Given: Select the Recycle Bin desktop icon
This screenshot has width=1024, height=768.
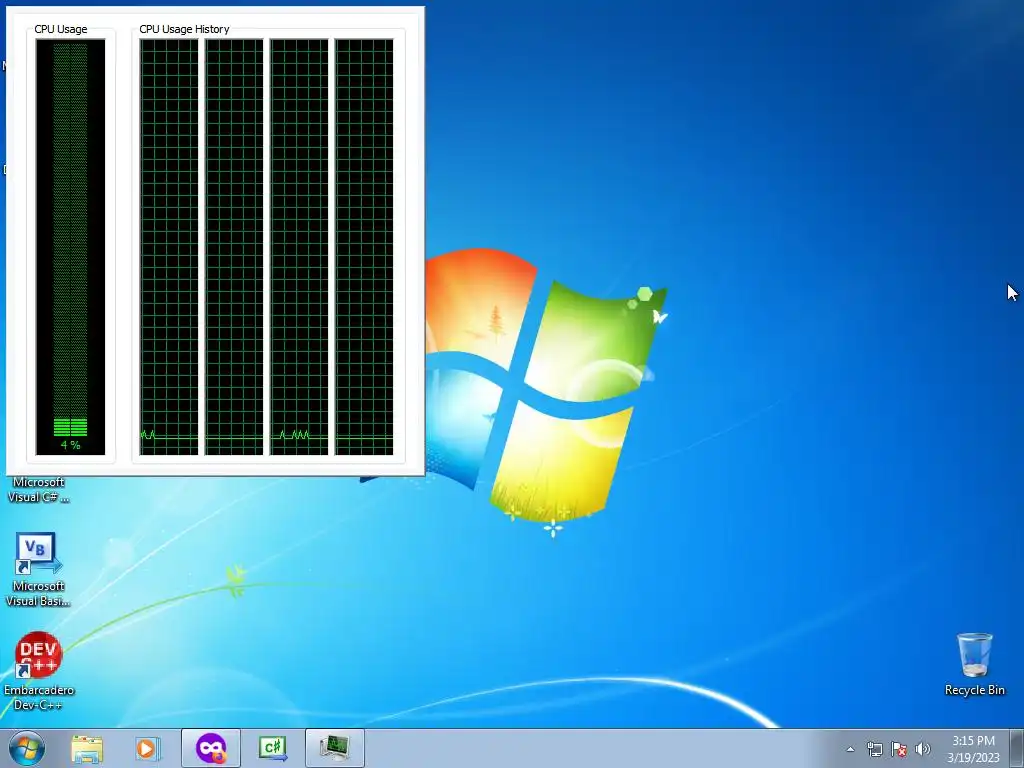Looking at the screenshot, I should click(x=974, y=664).
